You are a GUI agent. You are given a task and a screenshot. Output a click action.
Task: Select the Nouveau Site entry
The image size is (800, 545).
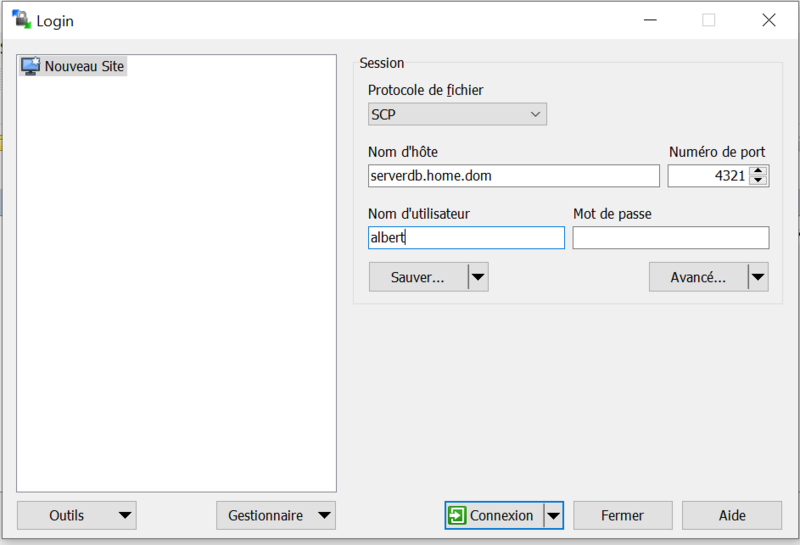(x=73, y=66)
